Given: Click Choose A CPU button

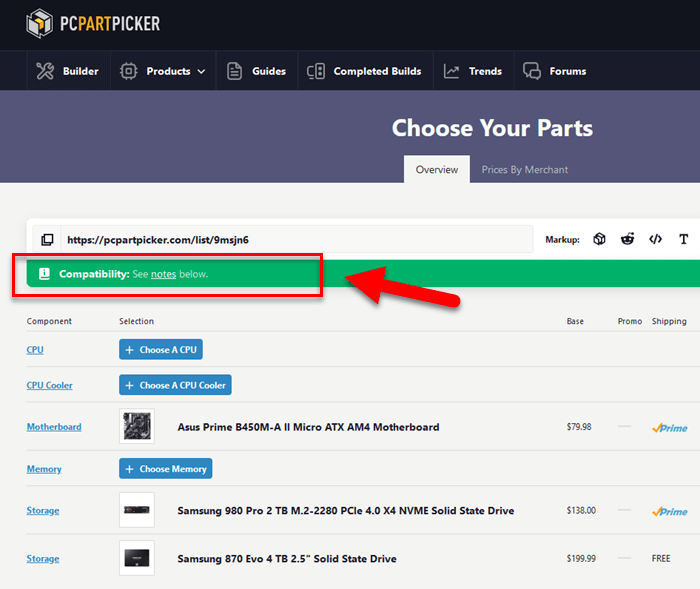Looking at the screenshot, I should 161,349.
